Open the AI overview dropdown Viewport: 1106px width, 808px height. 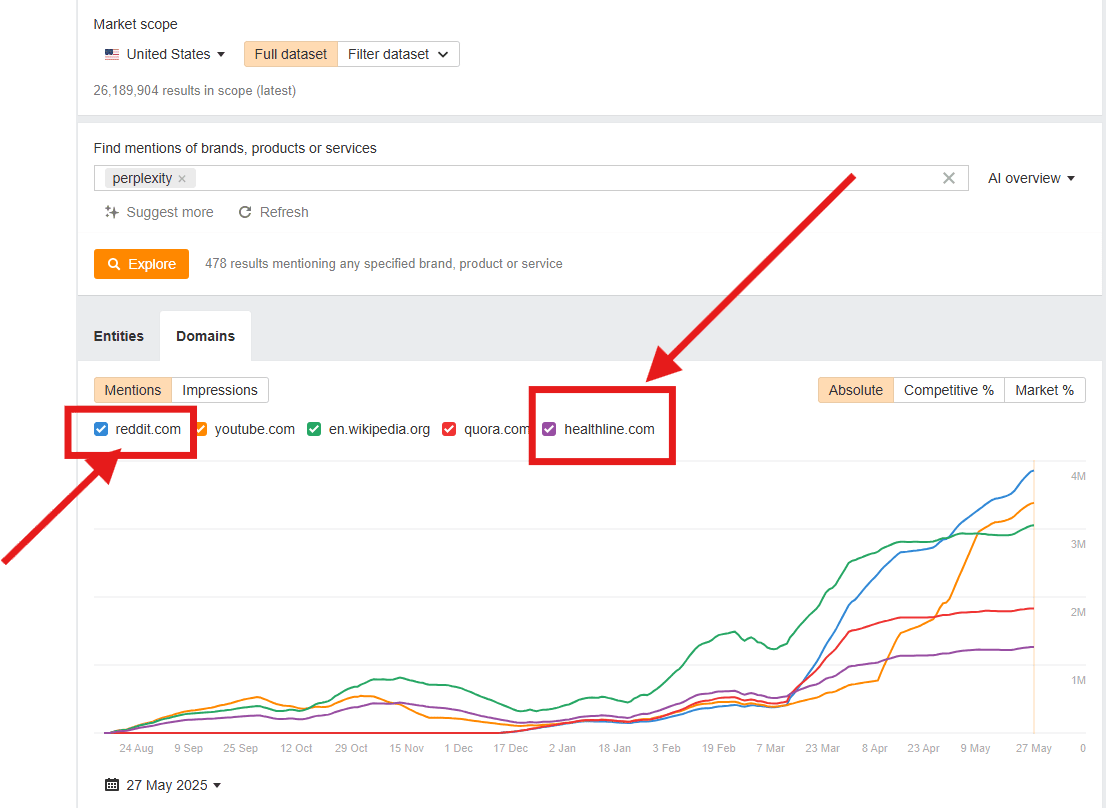[x=1031, y=178]
